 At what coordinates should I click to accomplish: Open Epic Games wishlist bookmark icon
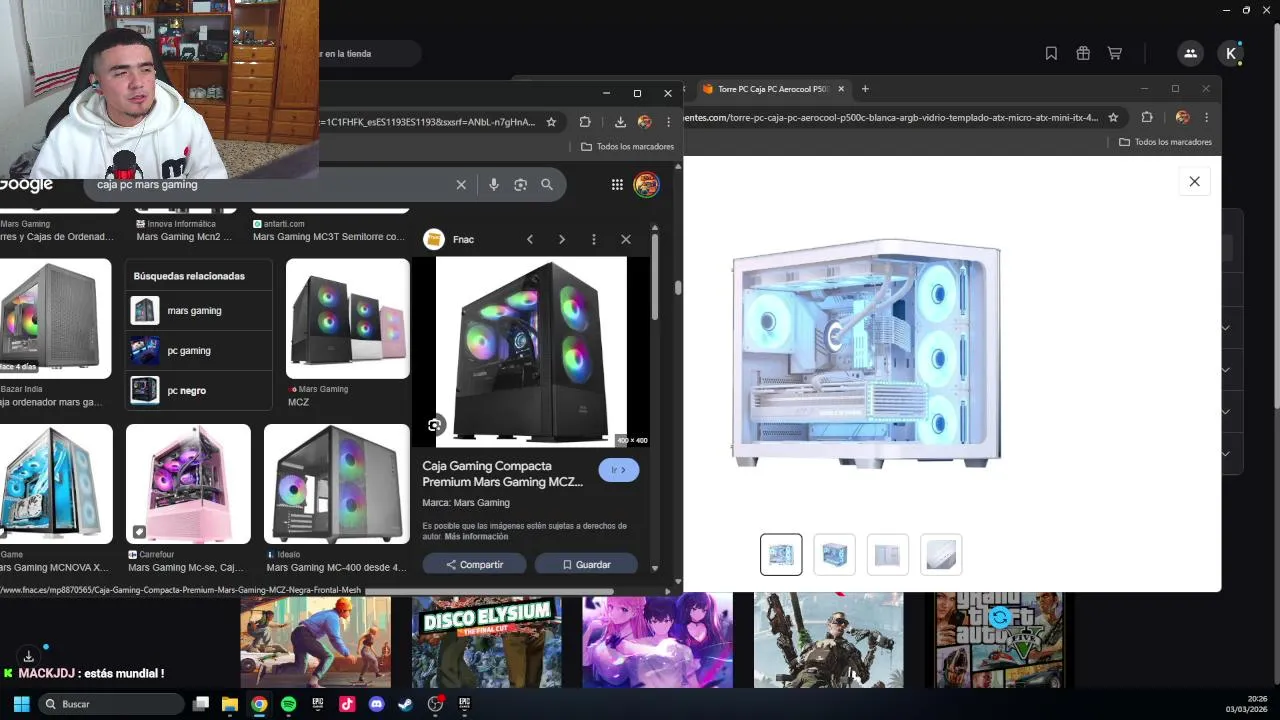(1051, 54)
